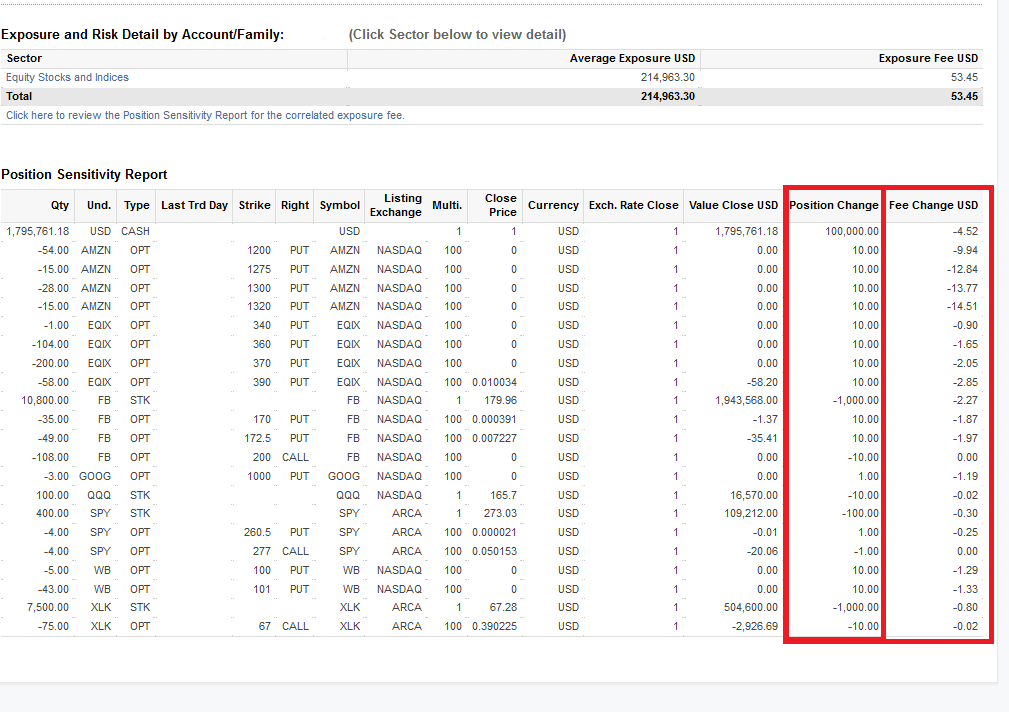Click the fee change value -4.52
The image size is (1009, 712).
pos(965,231)
